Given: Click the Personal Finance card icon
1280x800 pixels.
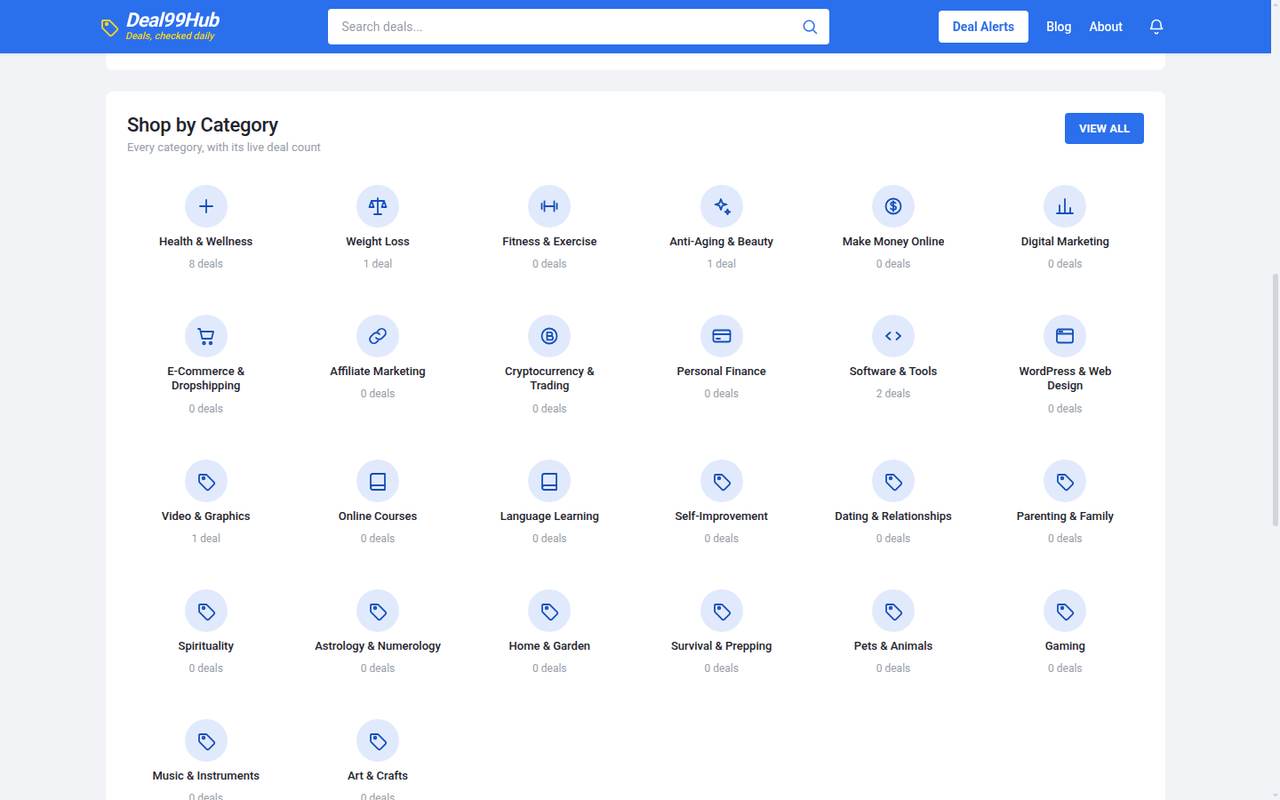Looking at the screenshot, I should 721,336.
